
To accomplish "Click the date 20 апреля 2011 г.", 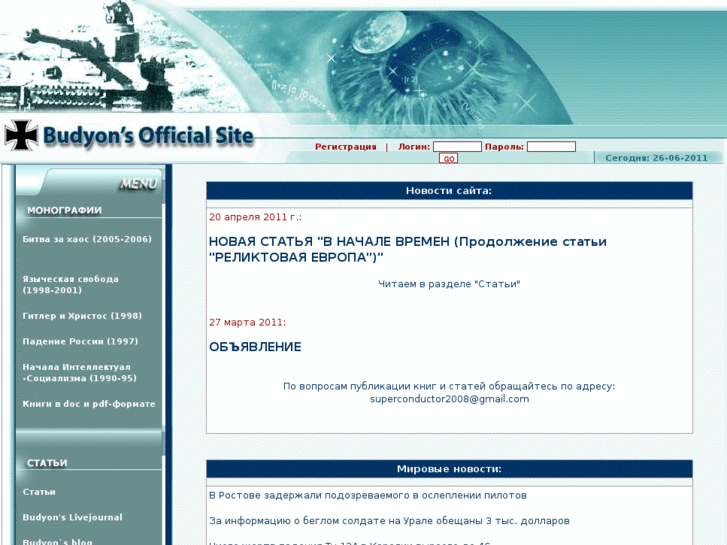I will [x=255, y=217].
